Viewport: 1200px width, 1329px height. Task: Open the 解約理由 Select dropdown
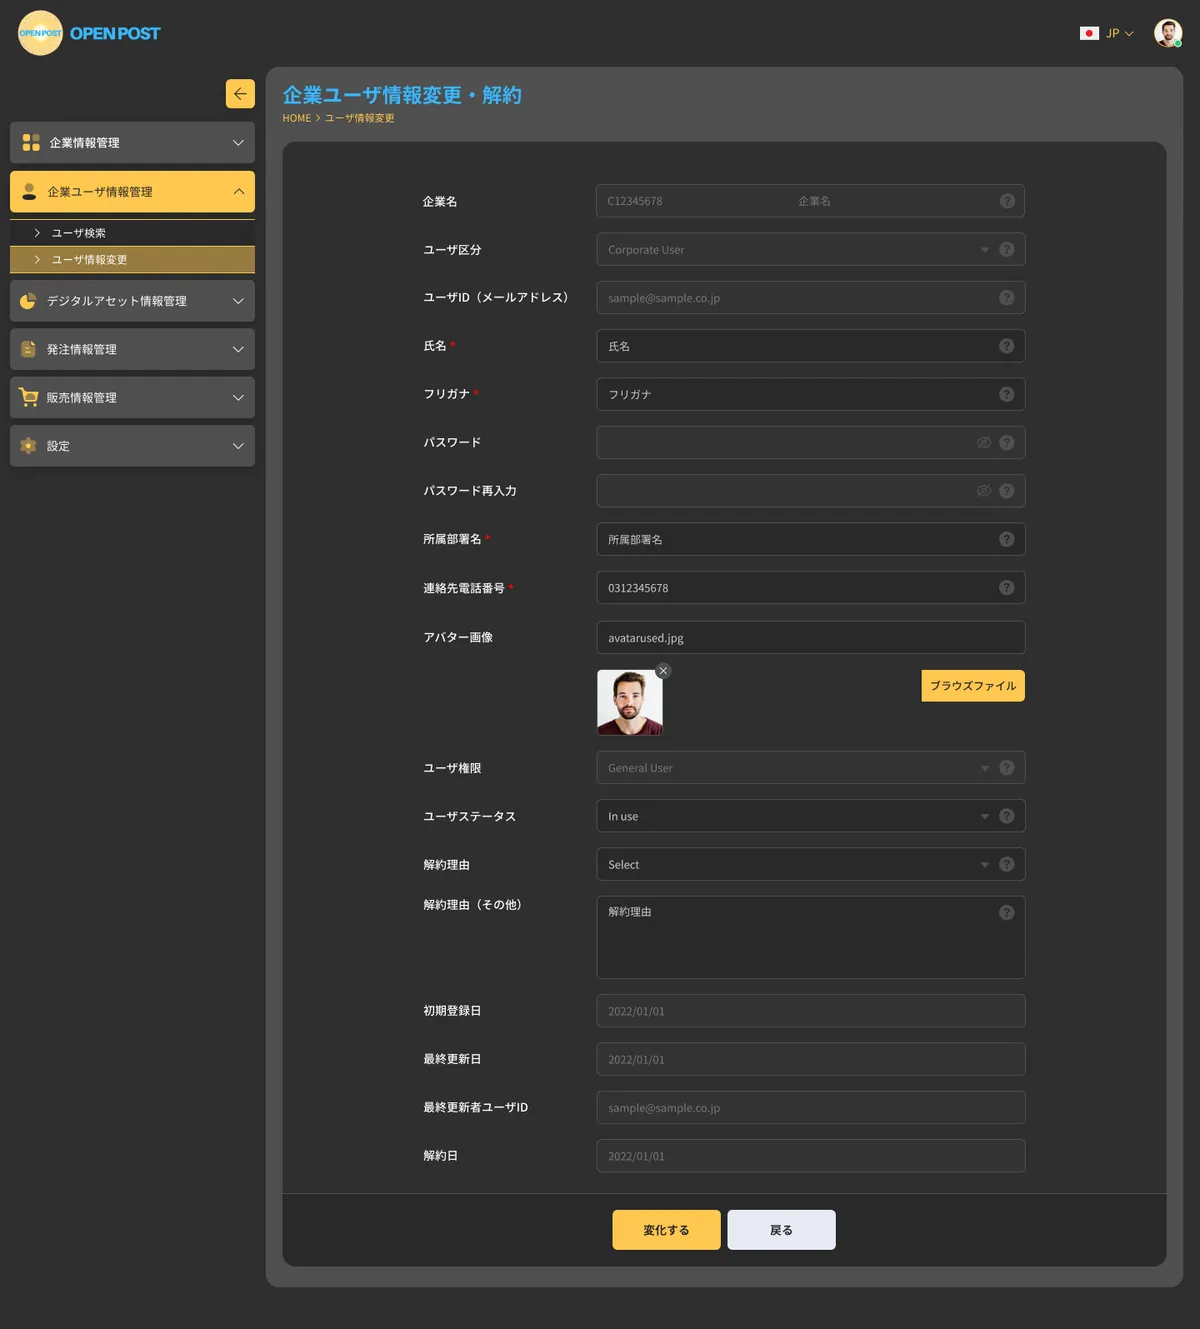tap(811, 864)
